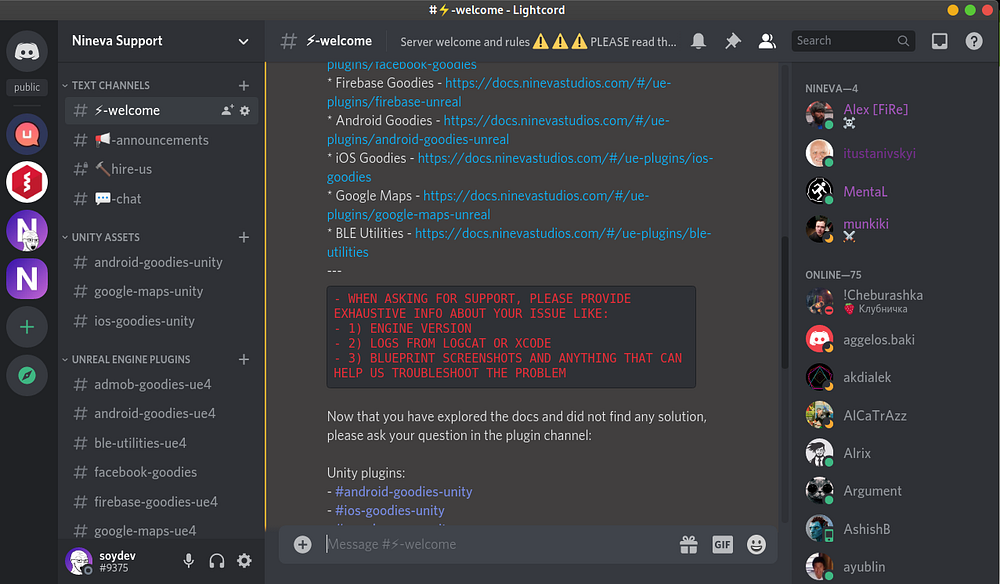Open Android Goodies documentation link

498,130
